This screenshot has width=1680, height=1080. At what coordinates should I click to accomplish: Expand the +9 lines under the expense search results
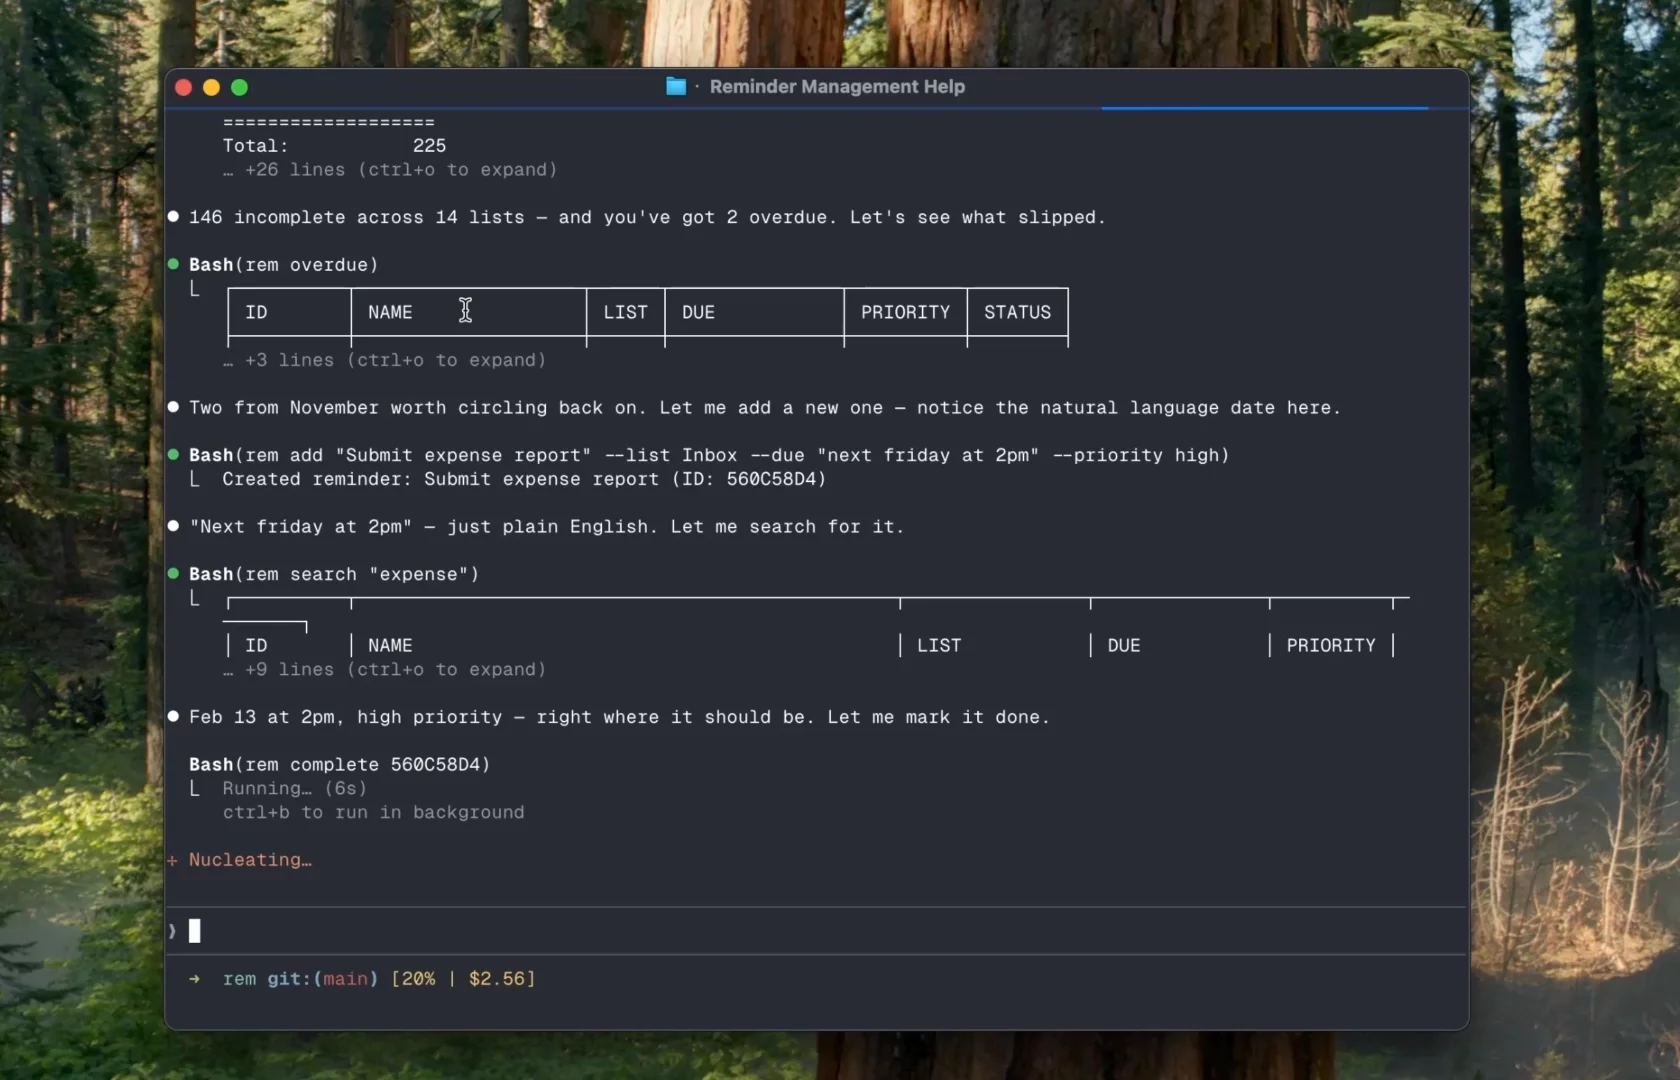click(x=384, y=670)
